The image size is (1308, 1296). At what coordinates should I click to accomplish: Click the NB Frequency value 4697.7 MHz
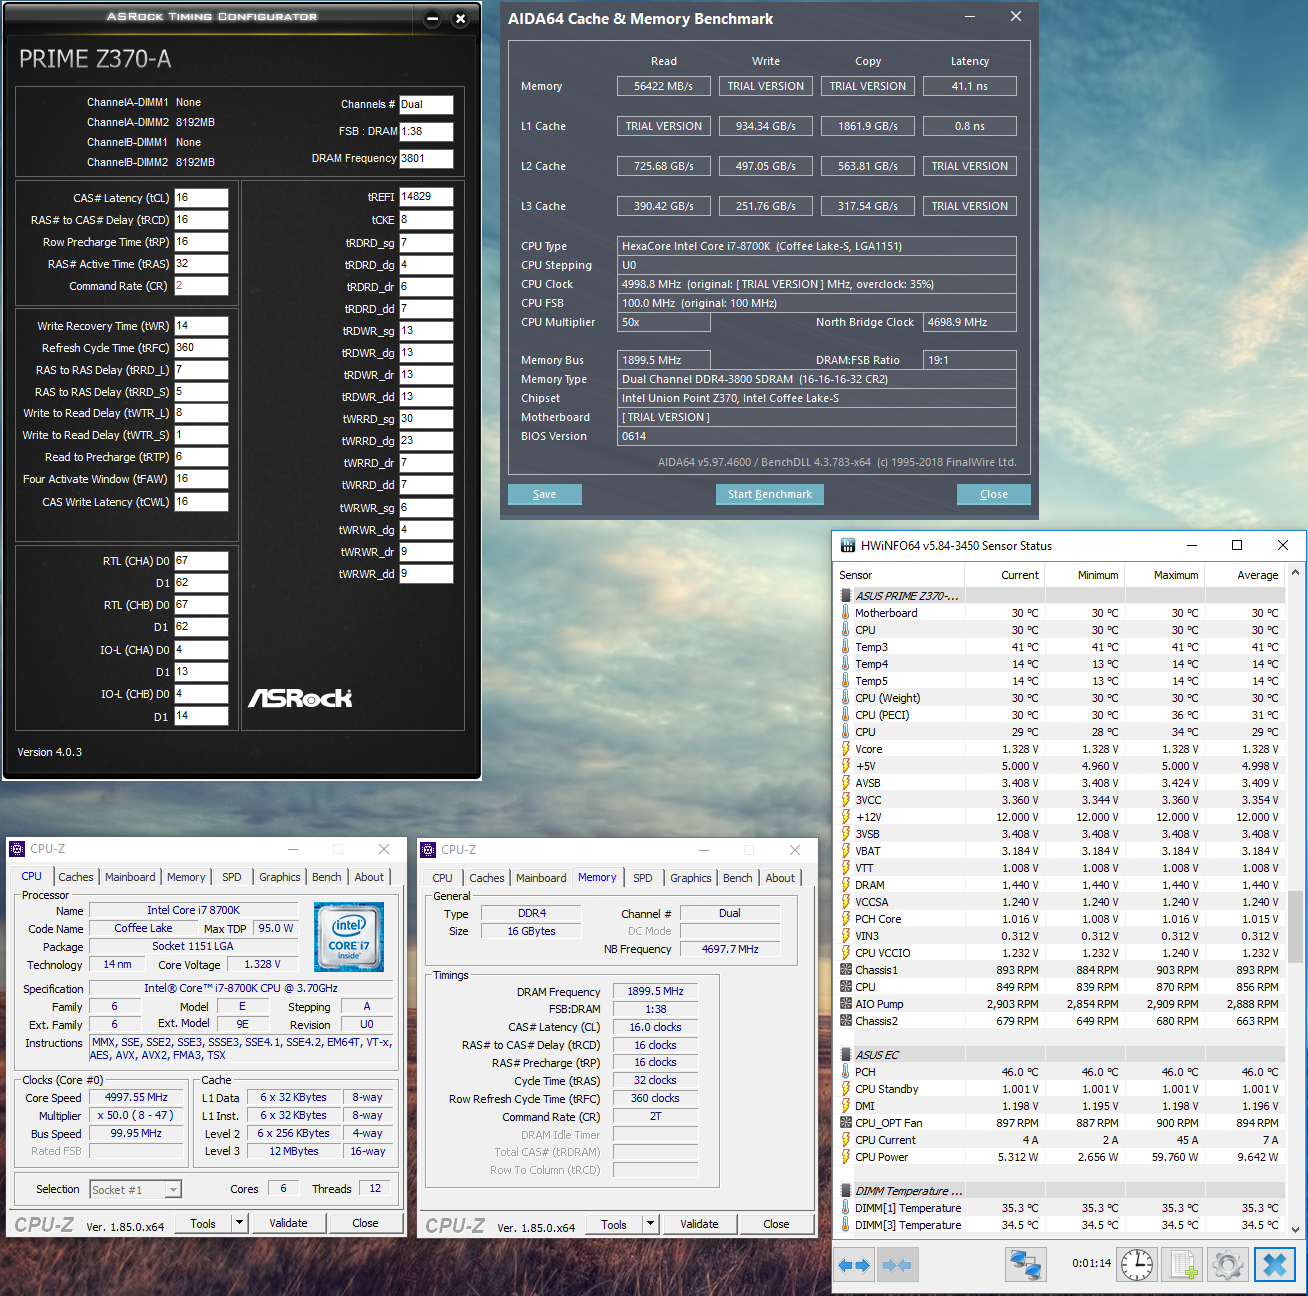coord(730,949)
